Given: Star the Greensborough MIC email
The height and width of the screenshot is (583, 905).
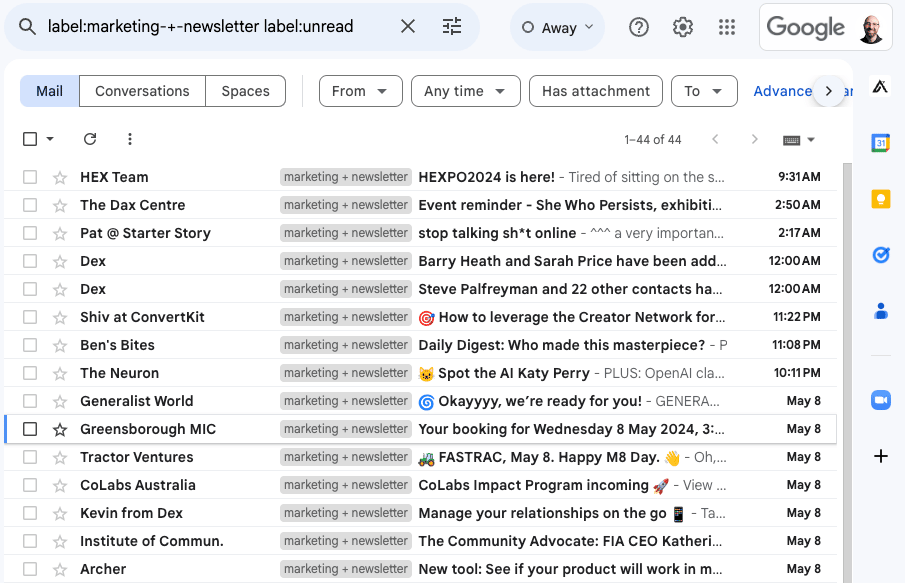Looking at the screenshot, I should pyautogui.click(x=60, y=429).
